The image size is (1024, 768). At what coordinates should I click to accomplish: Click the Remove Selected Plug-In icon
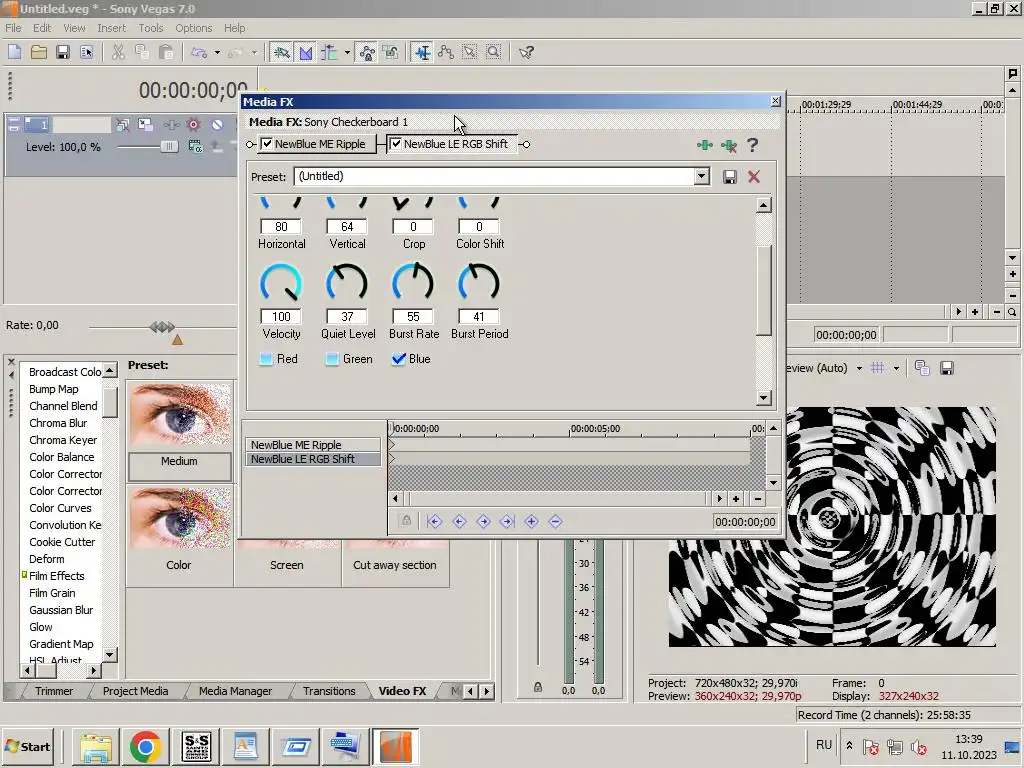[729, 145]
